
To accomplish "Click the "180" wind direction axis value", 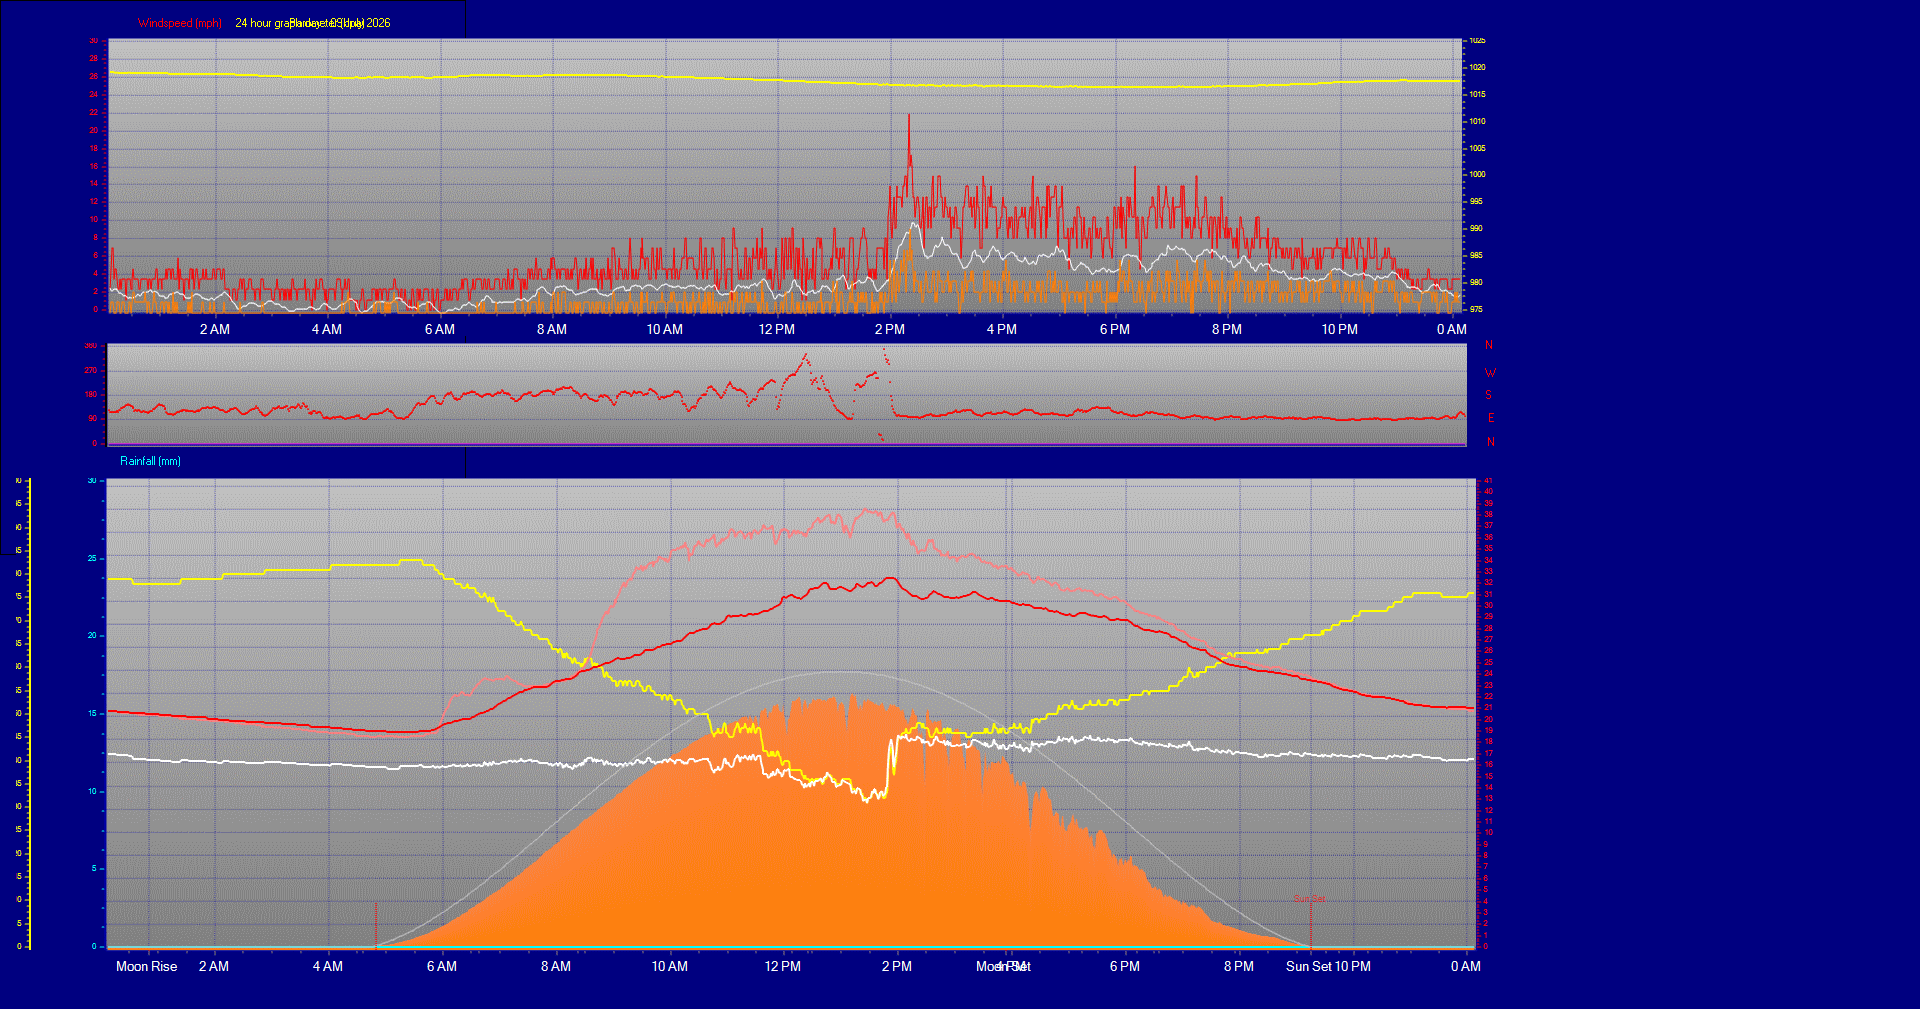I will 91,394.
